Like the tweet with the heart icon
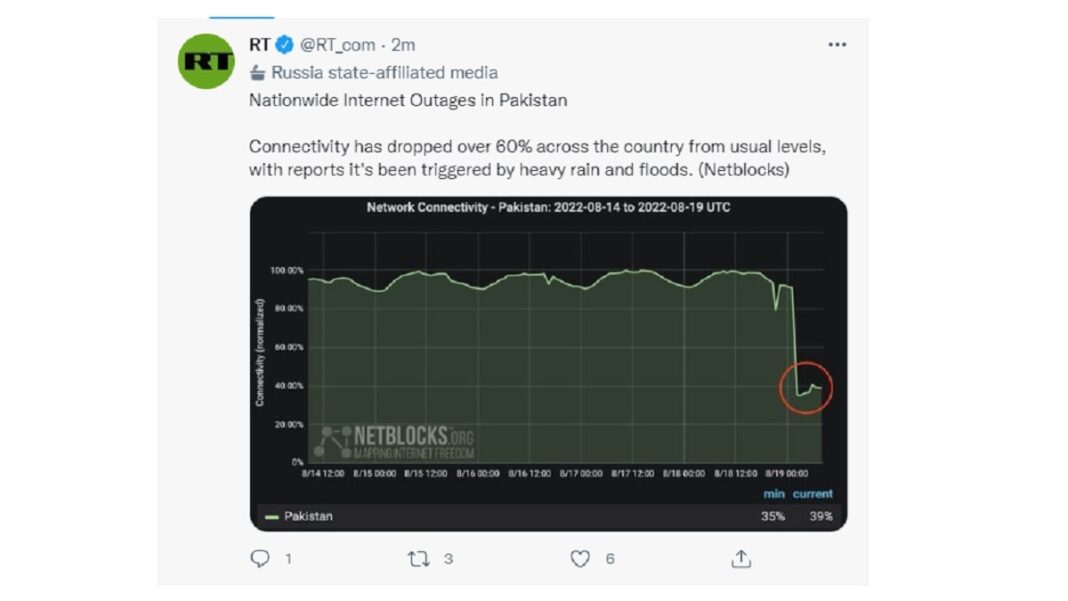 pos(580,561)
